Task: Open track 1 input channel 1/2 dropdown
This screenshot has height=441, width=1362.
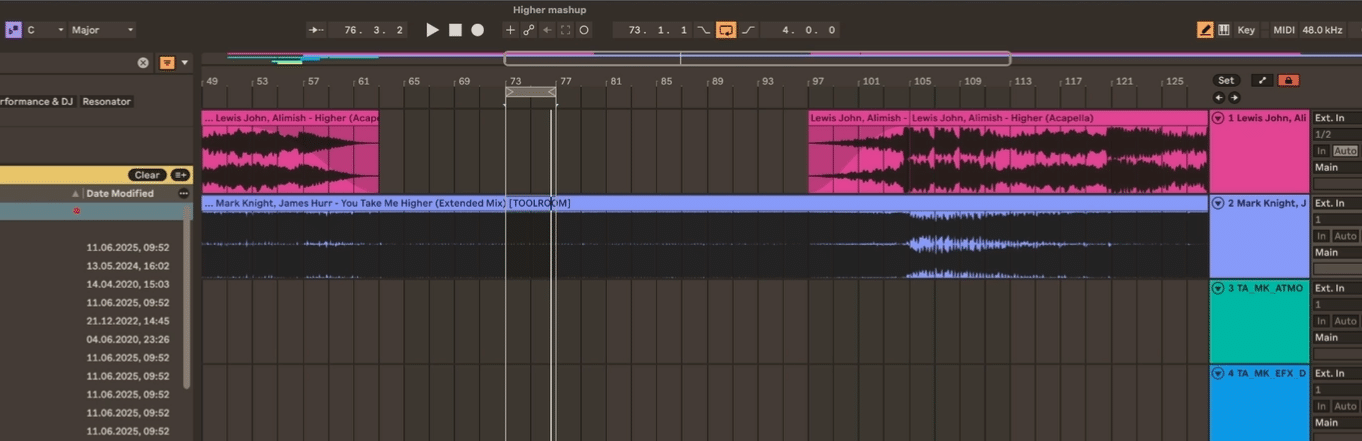Action: 1337,134
